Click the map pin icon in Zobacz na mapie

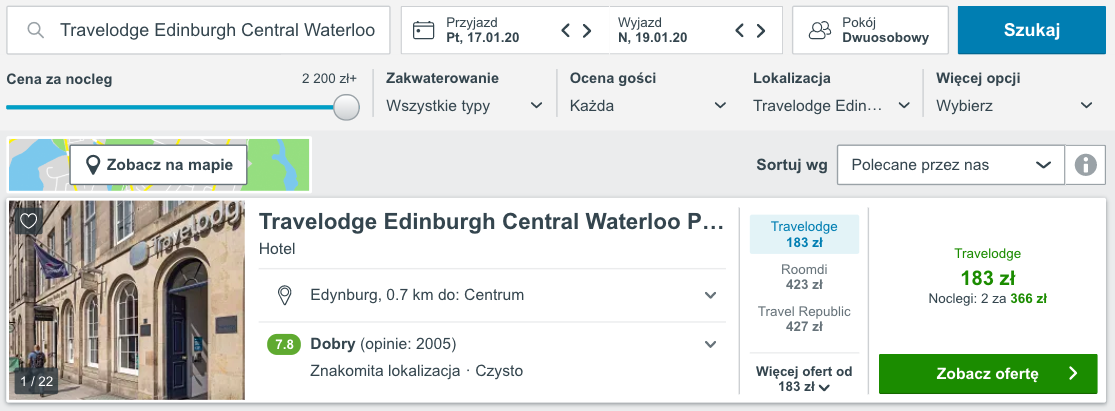click(x=92, y=166)
